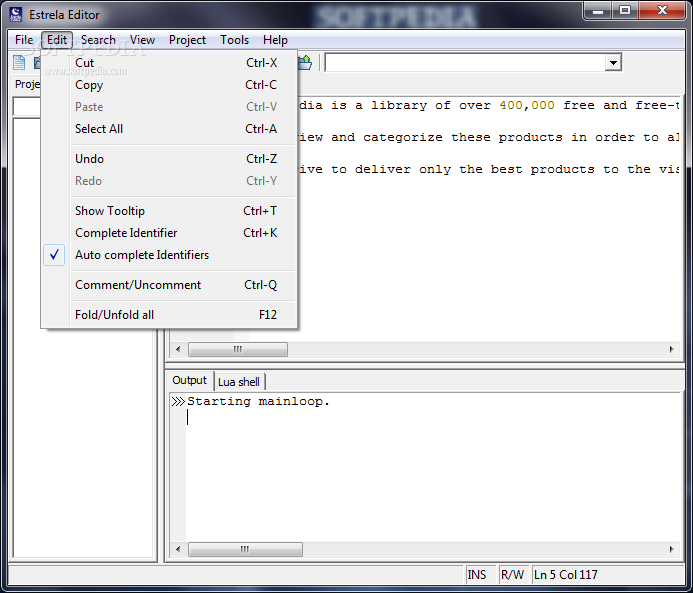The width and height of the screenshot is (693, 593).
Task: Switch to the Lua shell tab
Action: pyautogui.click(x=239, y=382)
